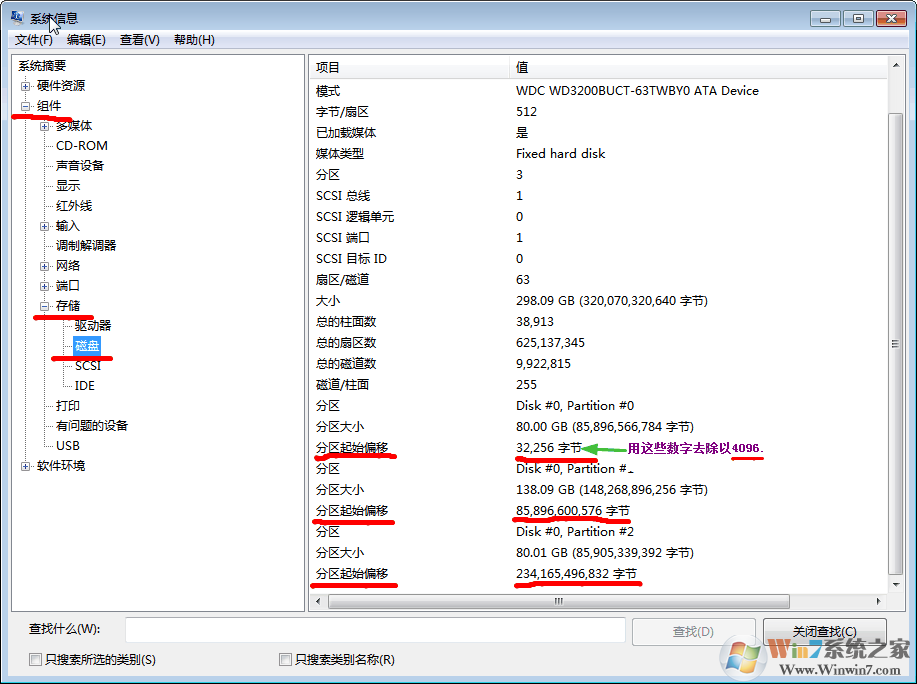917x684 pixels.
Task: Click the 234,165,496,832 字节 offset value
Action: tap(576, 574)
